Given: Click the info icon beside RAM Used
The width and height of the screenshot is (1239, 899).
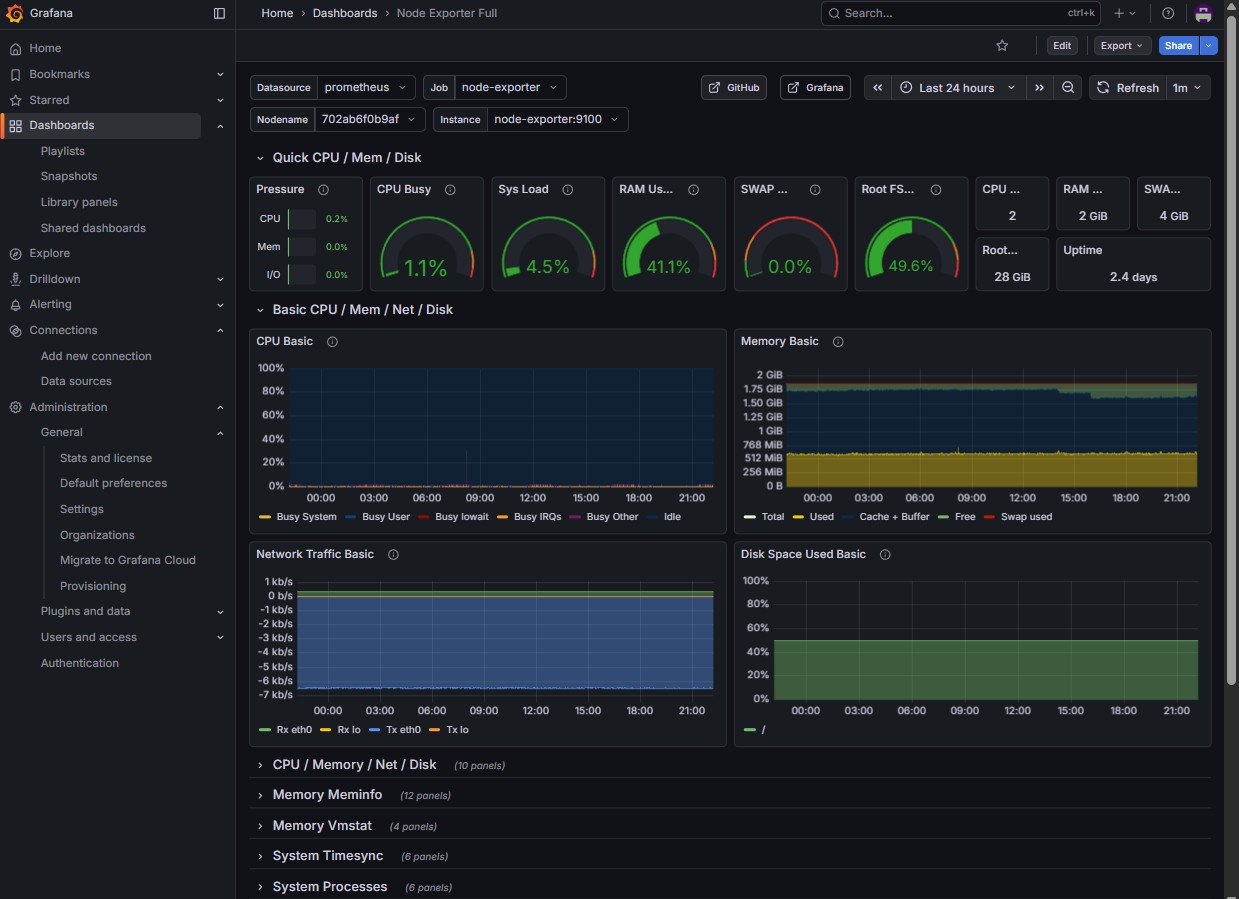Looking at the screenshot, I should (693, 189).
